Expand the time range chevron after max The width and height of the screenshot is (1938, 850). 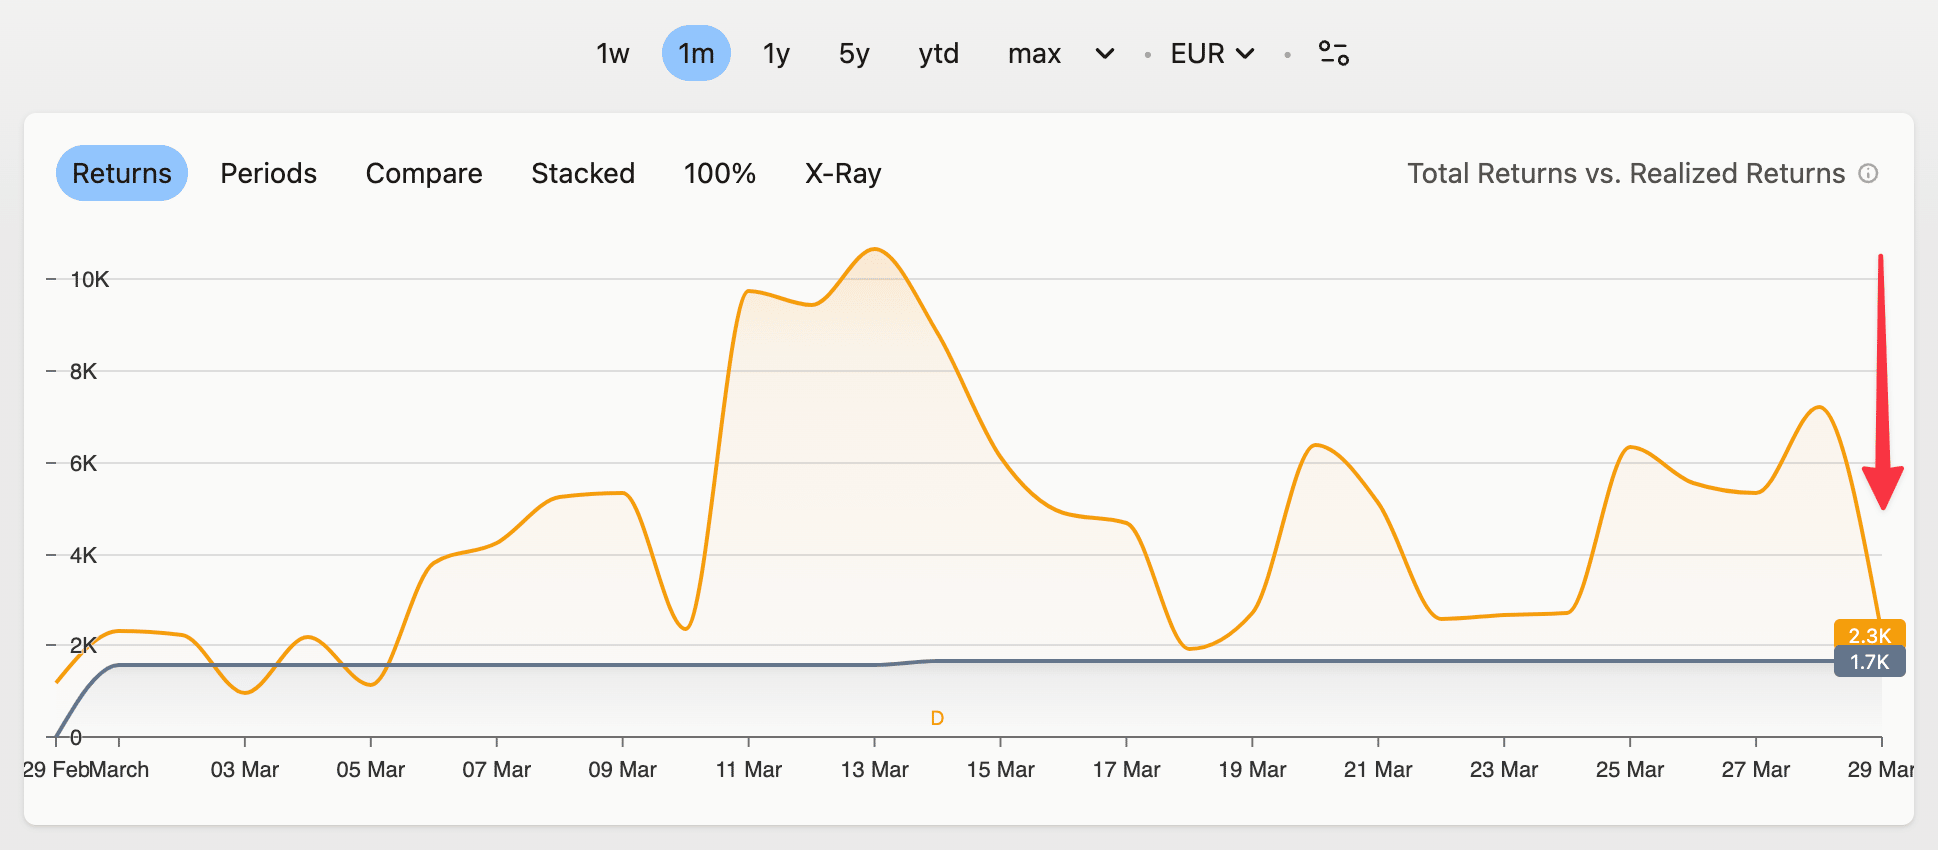pyautogui.click(x=1104, y=53)
